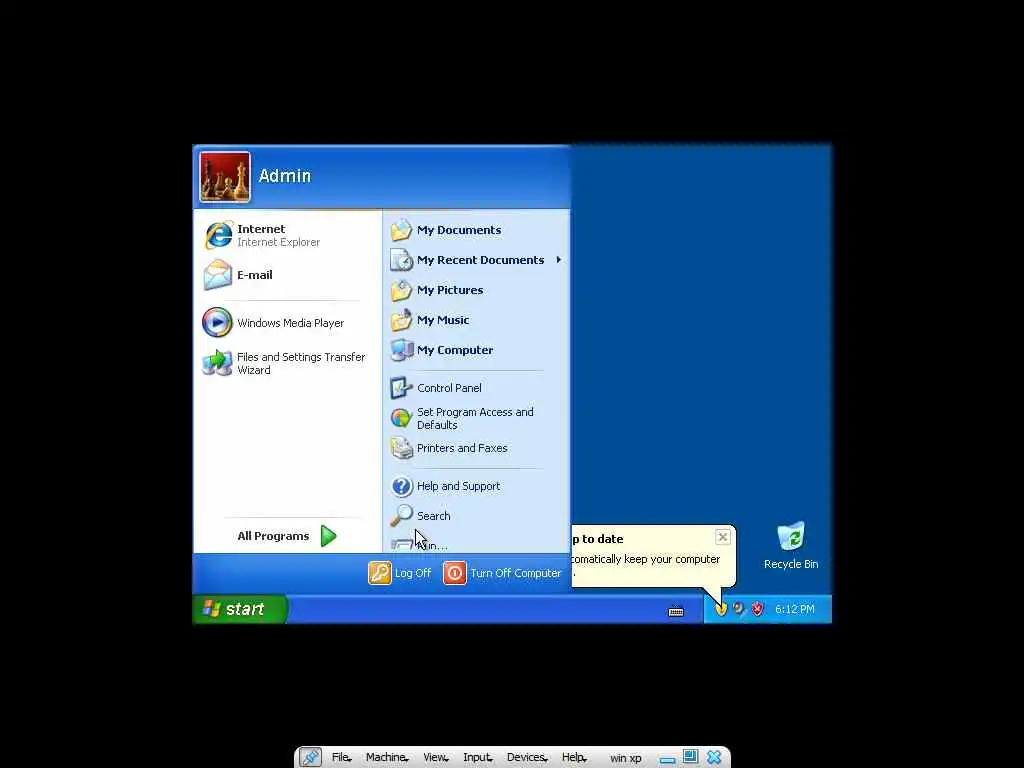This screenshot has width=1024, height=768.
Task: Open the Help menu in VirtualBox toolbar
Action: pyautogui.click(x=574, y=758)
